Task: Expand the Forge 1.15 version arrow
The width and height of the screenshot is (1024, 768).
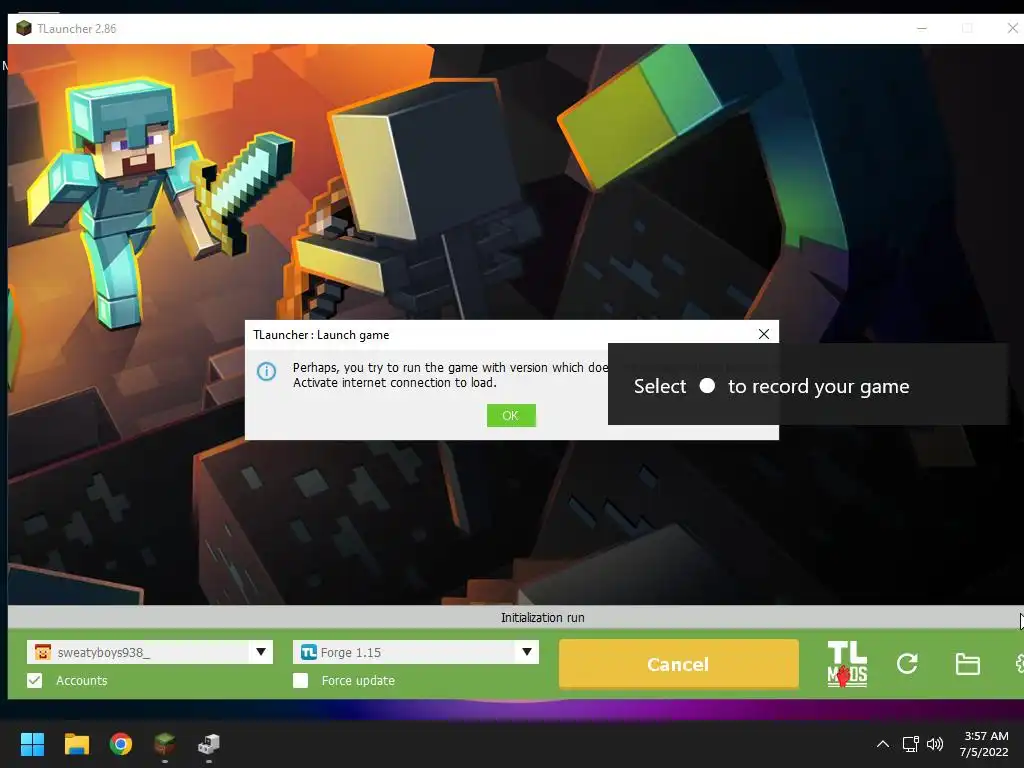Action: point(526,652)
